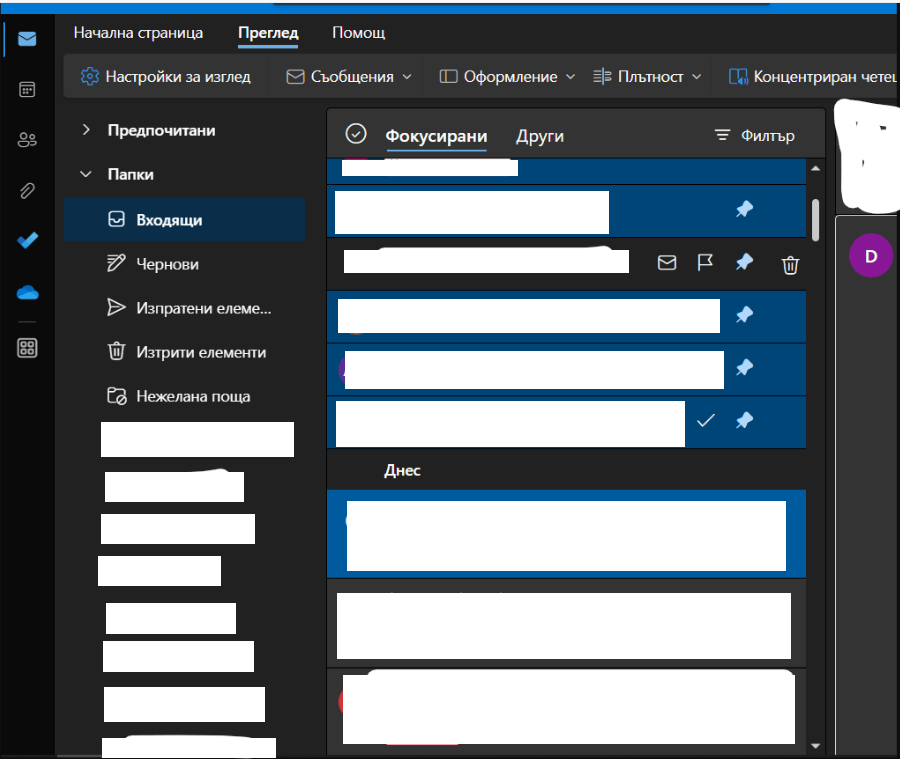Open the Плътност density dropdown
Viewport: 900px width, 759px height.
647,76
